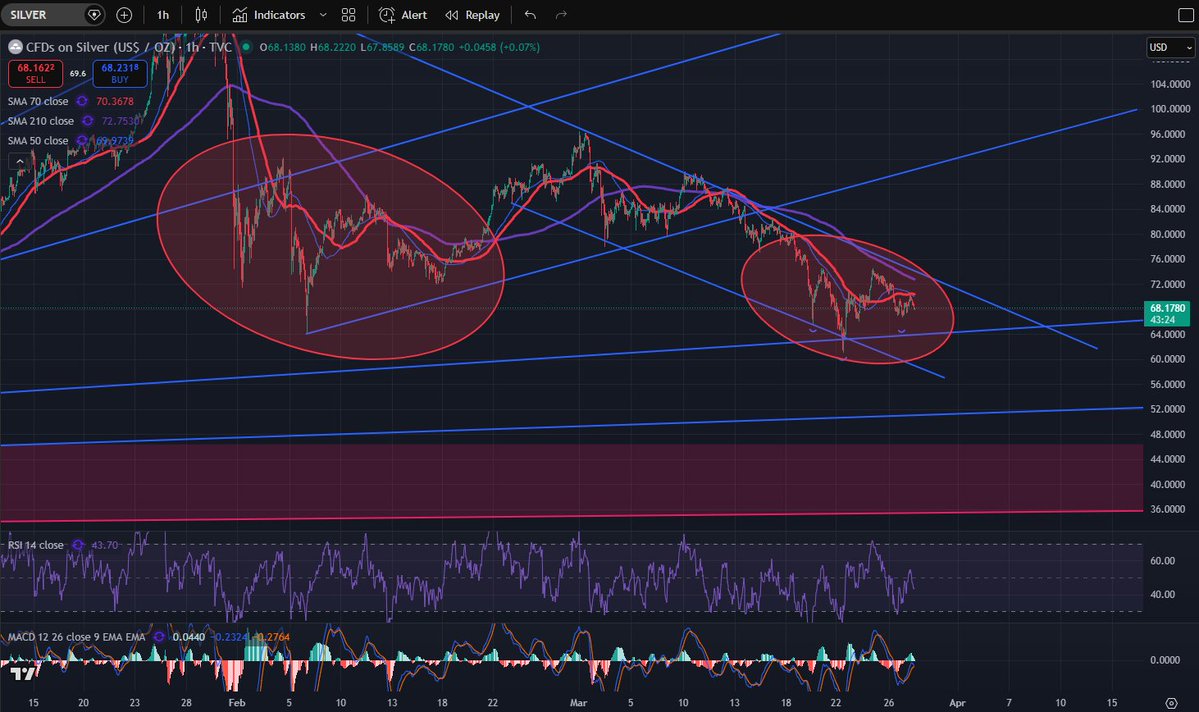Click the icon next to SMA 50 close
This screenshot has height=712, width=1199.
pyautogui.click(x=82, y=141)
